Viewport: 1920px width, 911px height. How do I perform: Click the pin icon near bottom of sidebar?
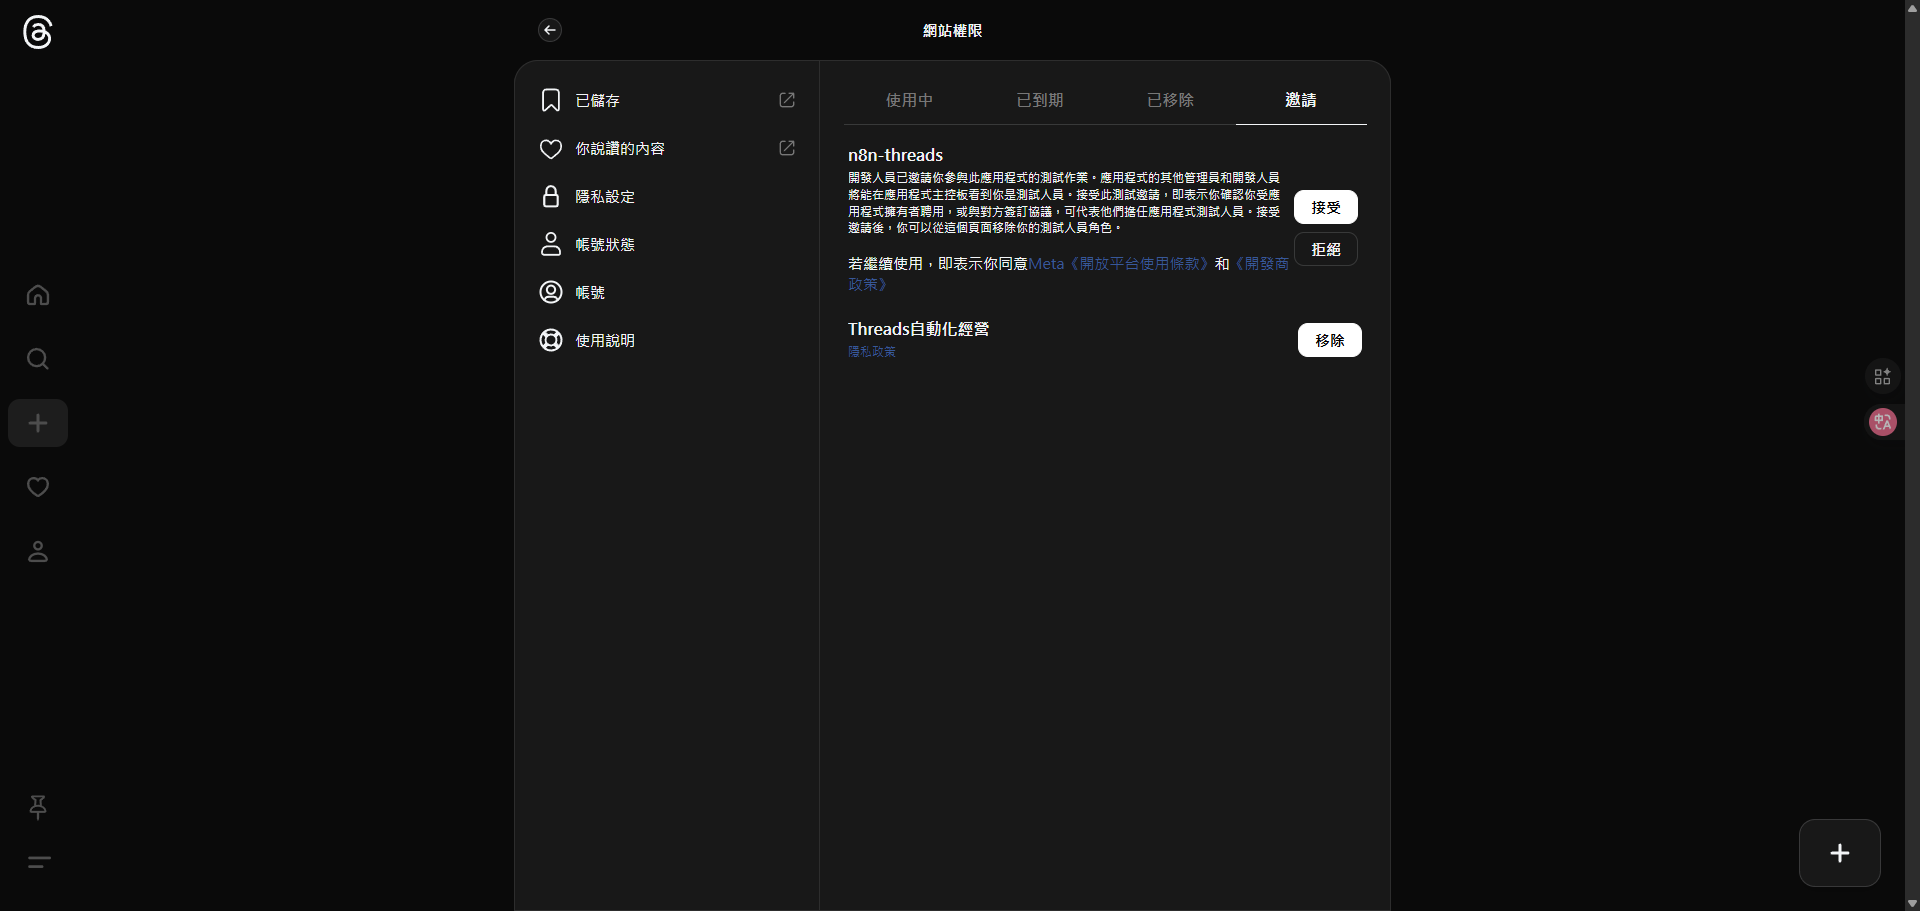click(x=37, y=808)
